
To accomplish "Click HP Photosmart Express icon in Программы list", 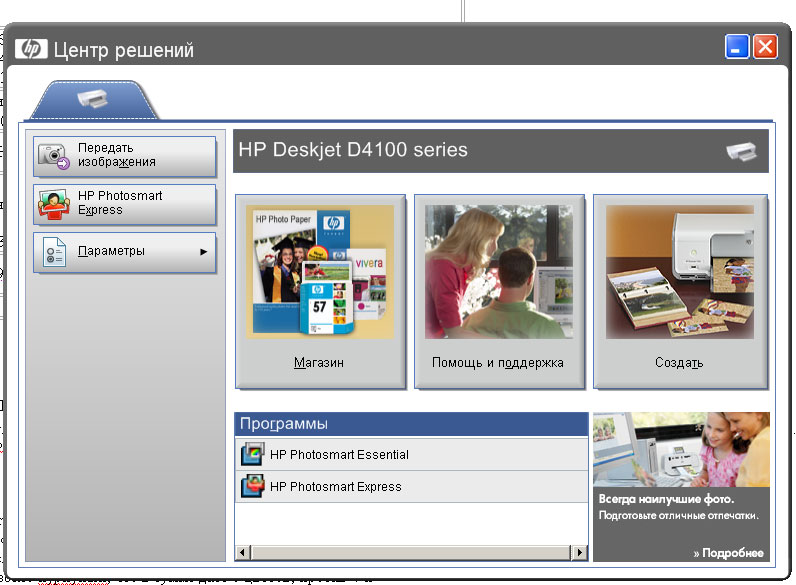I will (252, 487).
